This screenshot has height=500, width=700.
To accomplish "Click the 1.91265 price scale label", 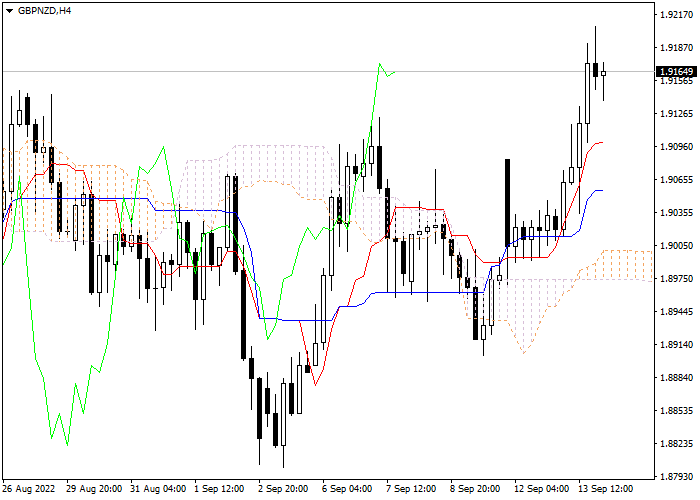I will pos(676,114).
